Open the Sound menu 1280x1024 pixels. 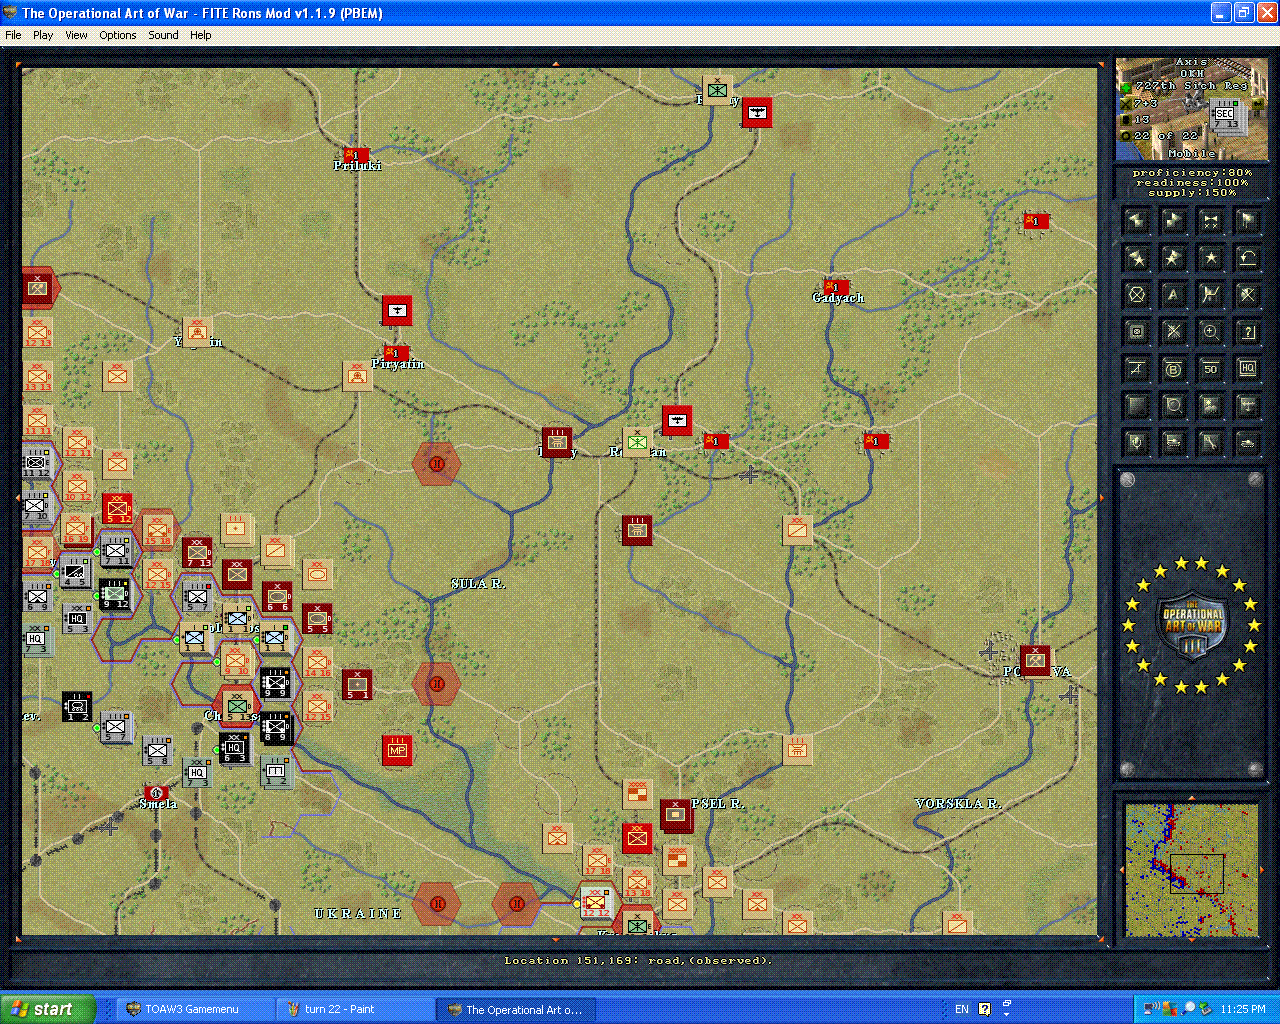tap(162, 35)
